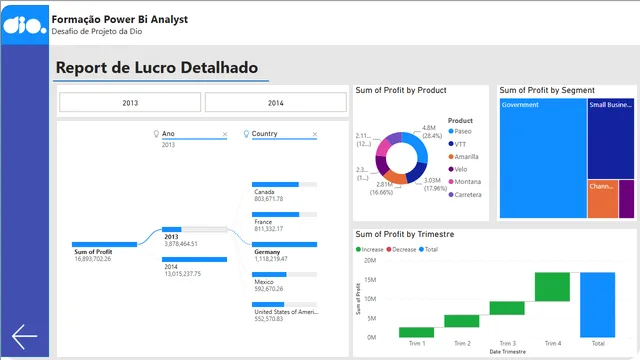Viewport: 640px width, 360px height.
Task: Select the Canada node bar
Action: (284, 184)
